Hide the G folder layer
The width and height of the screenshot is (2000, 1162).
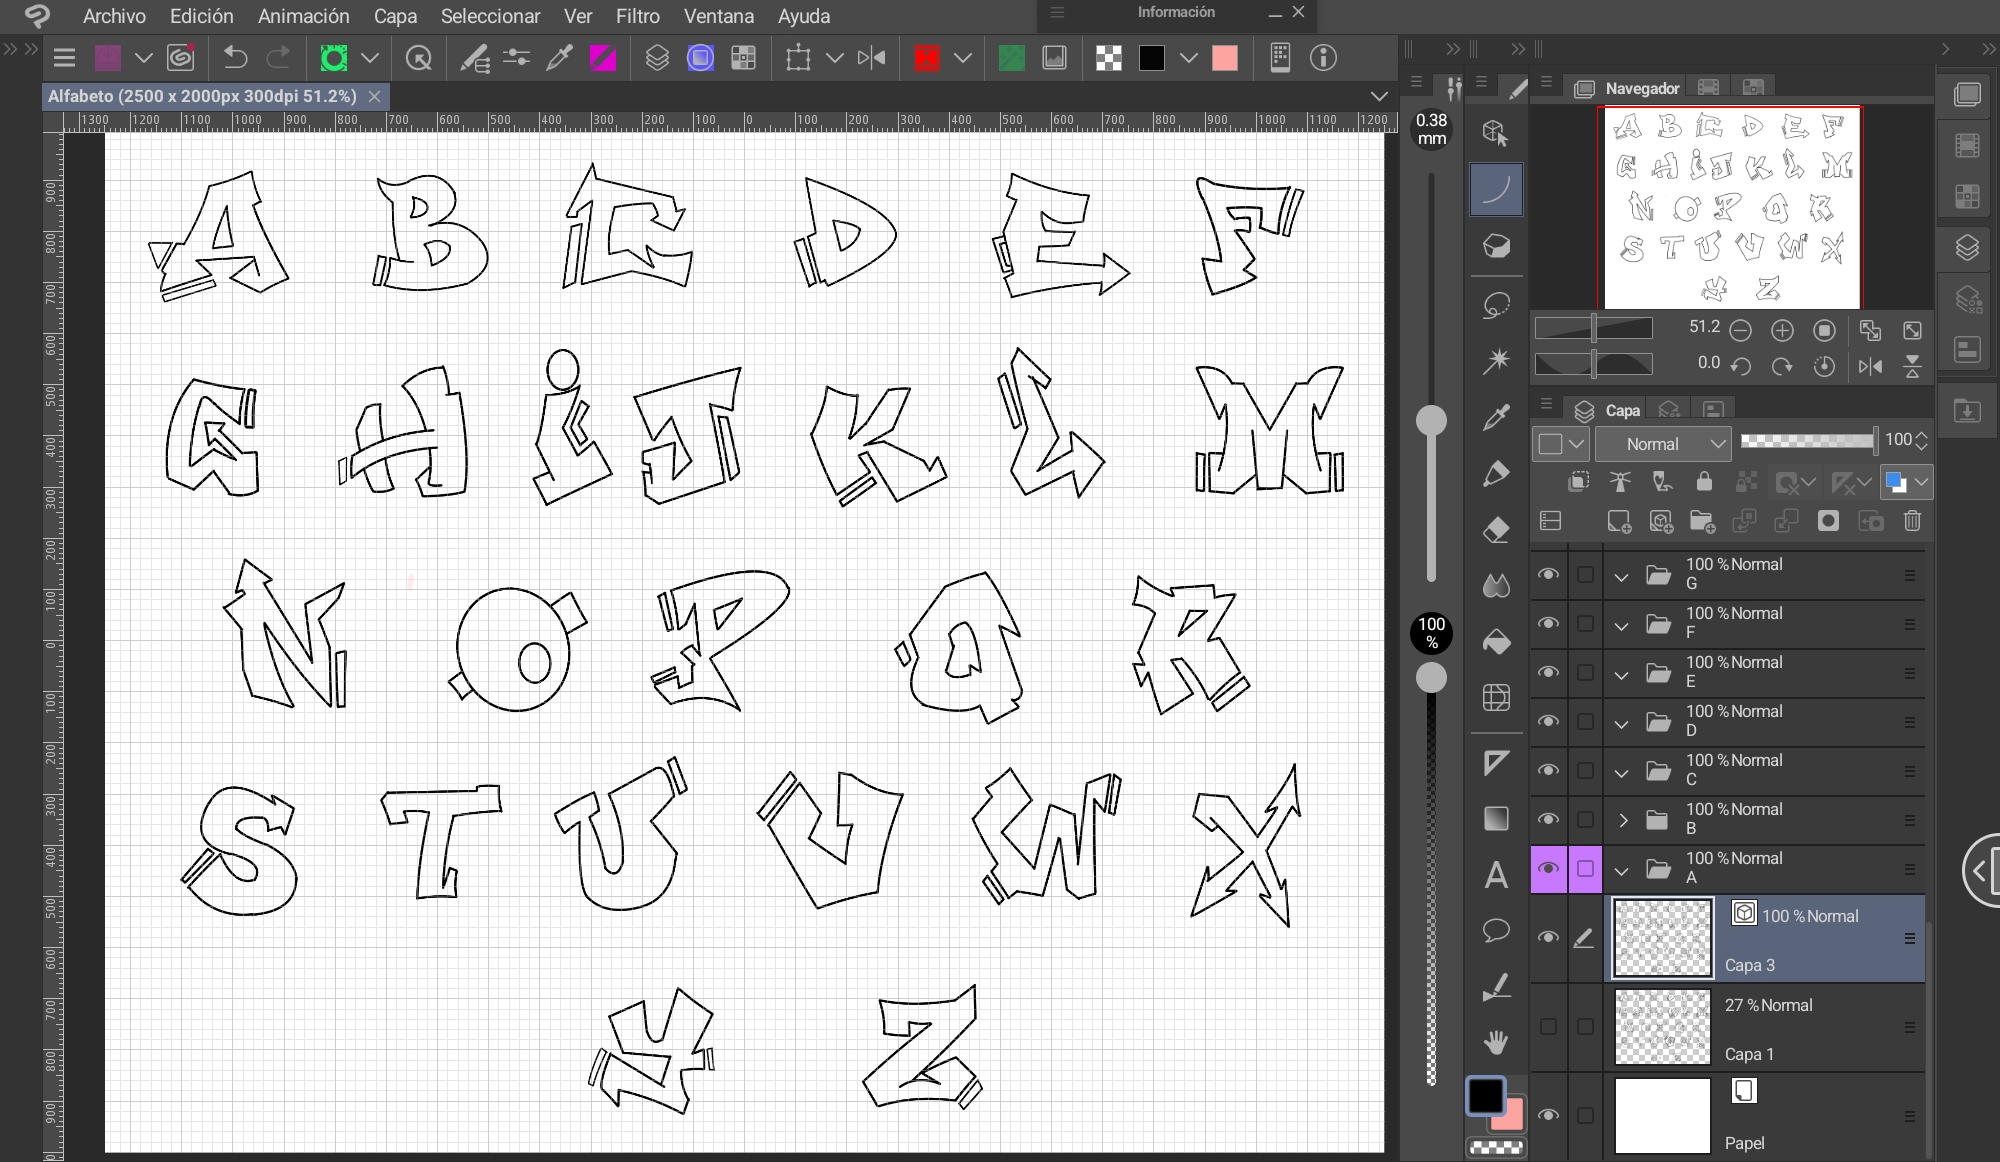point(1548,574)
